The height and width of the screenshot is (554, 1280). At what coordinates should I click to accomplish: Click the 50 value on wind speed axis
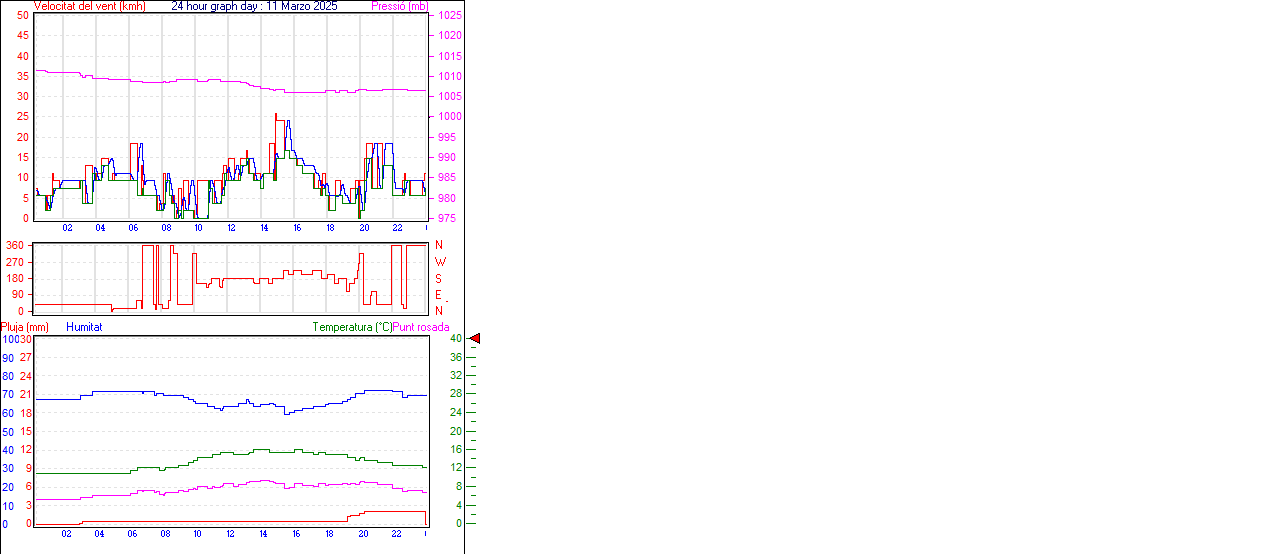(22, 16)
